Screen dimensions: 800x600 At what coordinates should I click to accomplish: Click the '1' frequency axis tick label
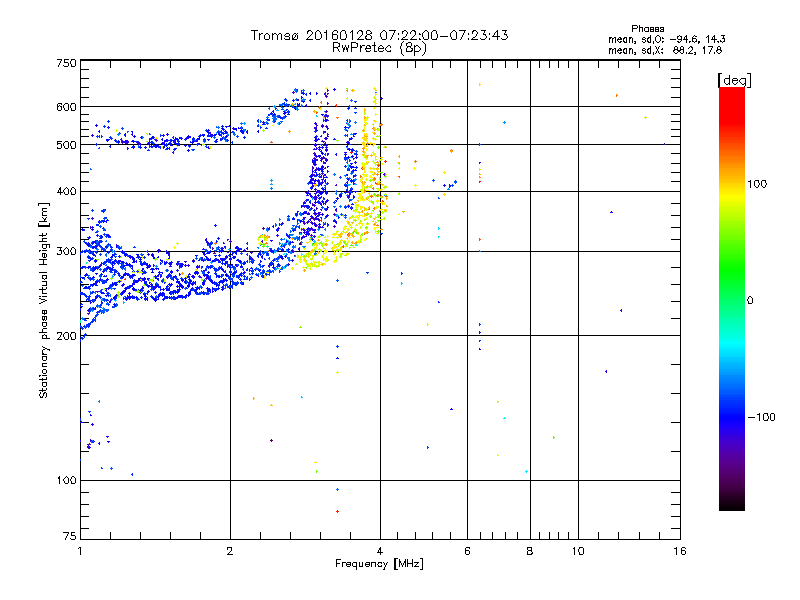[80, 551]
